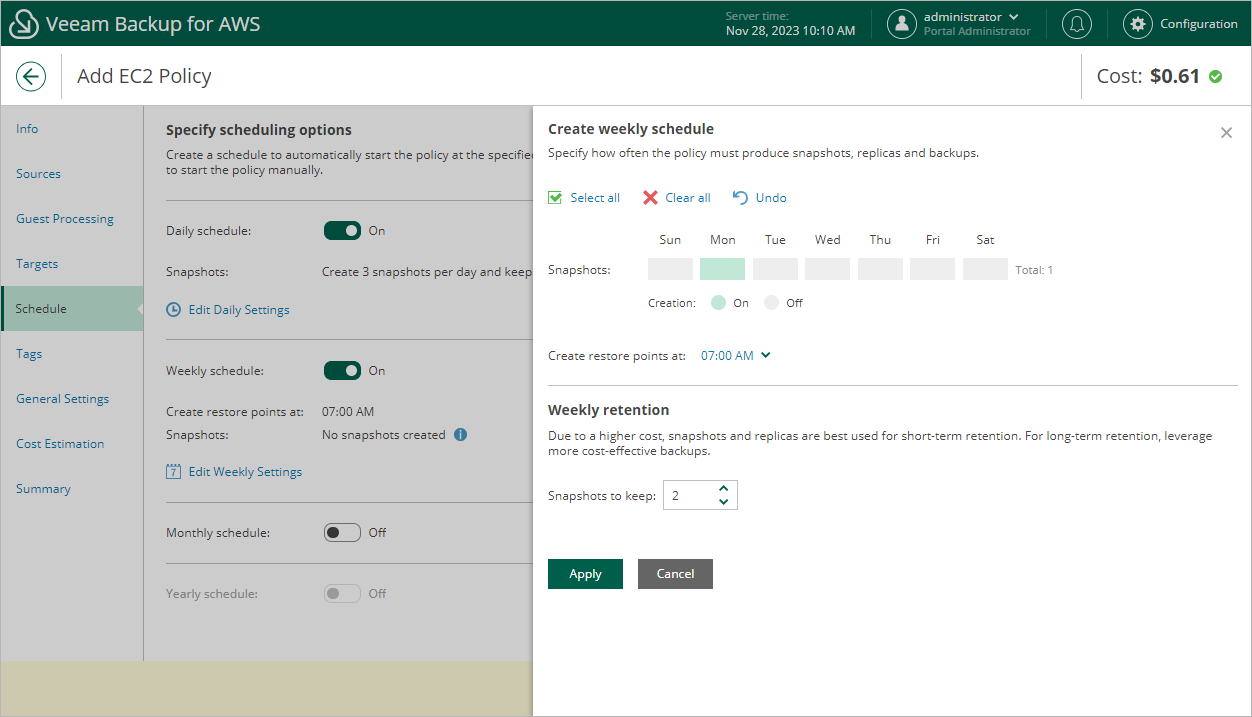Decrease Snapshots to keep value
Viewport: 1252px width, 717px height.
(724, 502)
